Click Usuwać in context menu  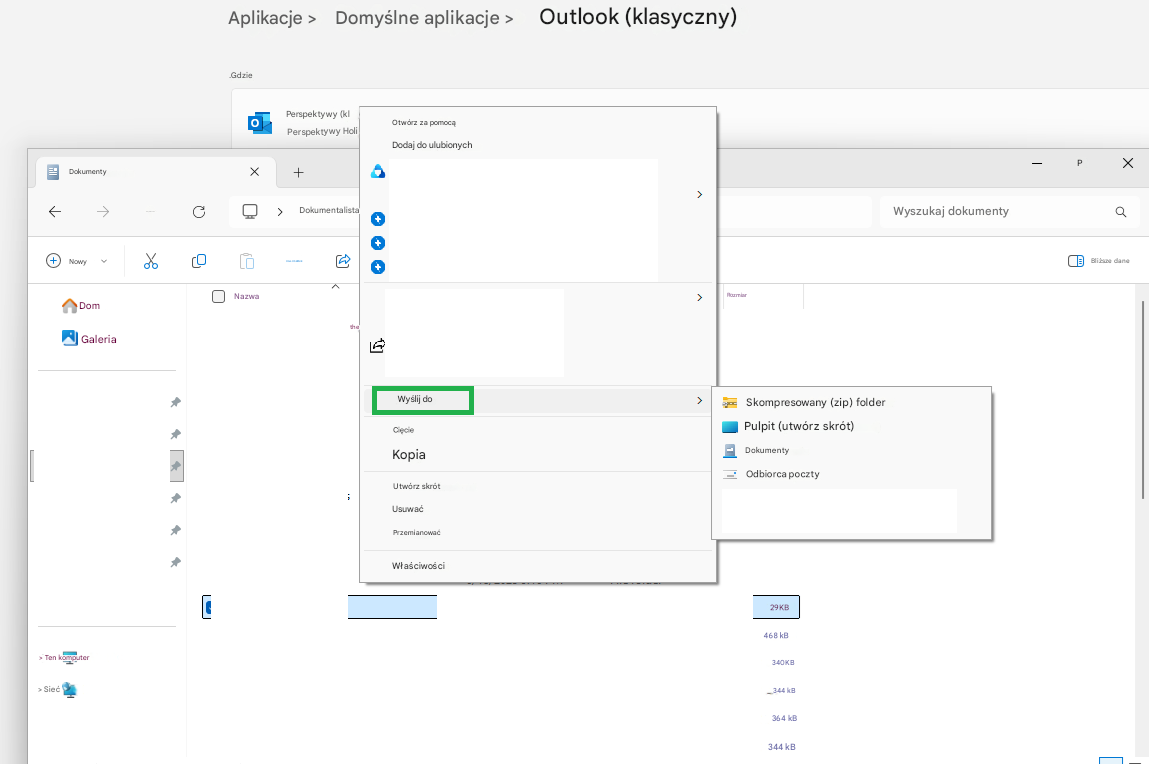(x=407, y=509)
